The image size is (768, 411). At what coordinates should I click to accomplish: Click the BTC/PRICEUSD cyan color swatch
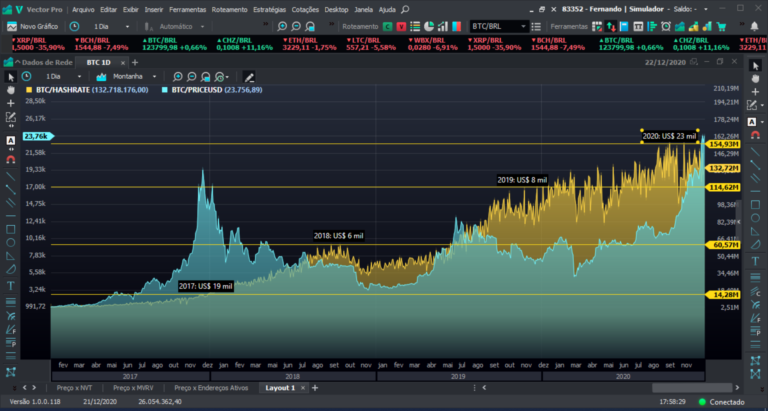point(165,90)
